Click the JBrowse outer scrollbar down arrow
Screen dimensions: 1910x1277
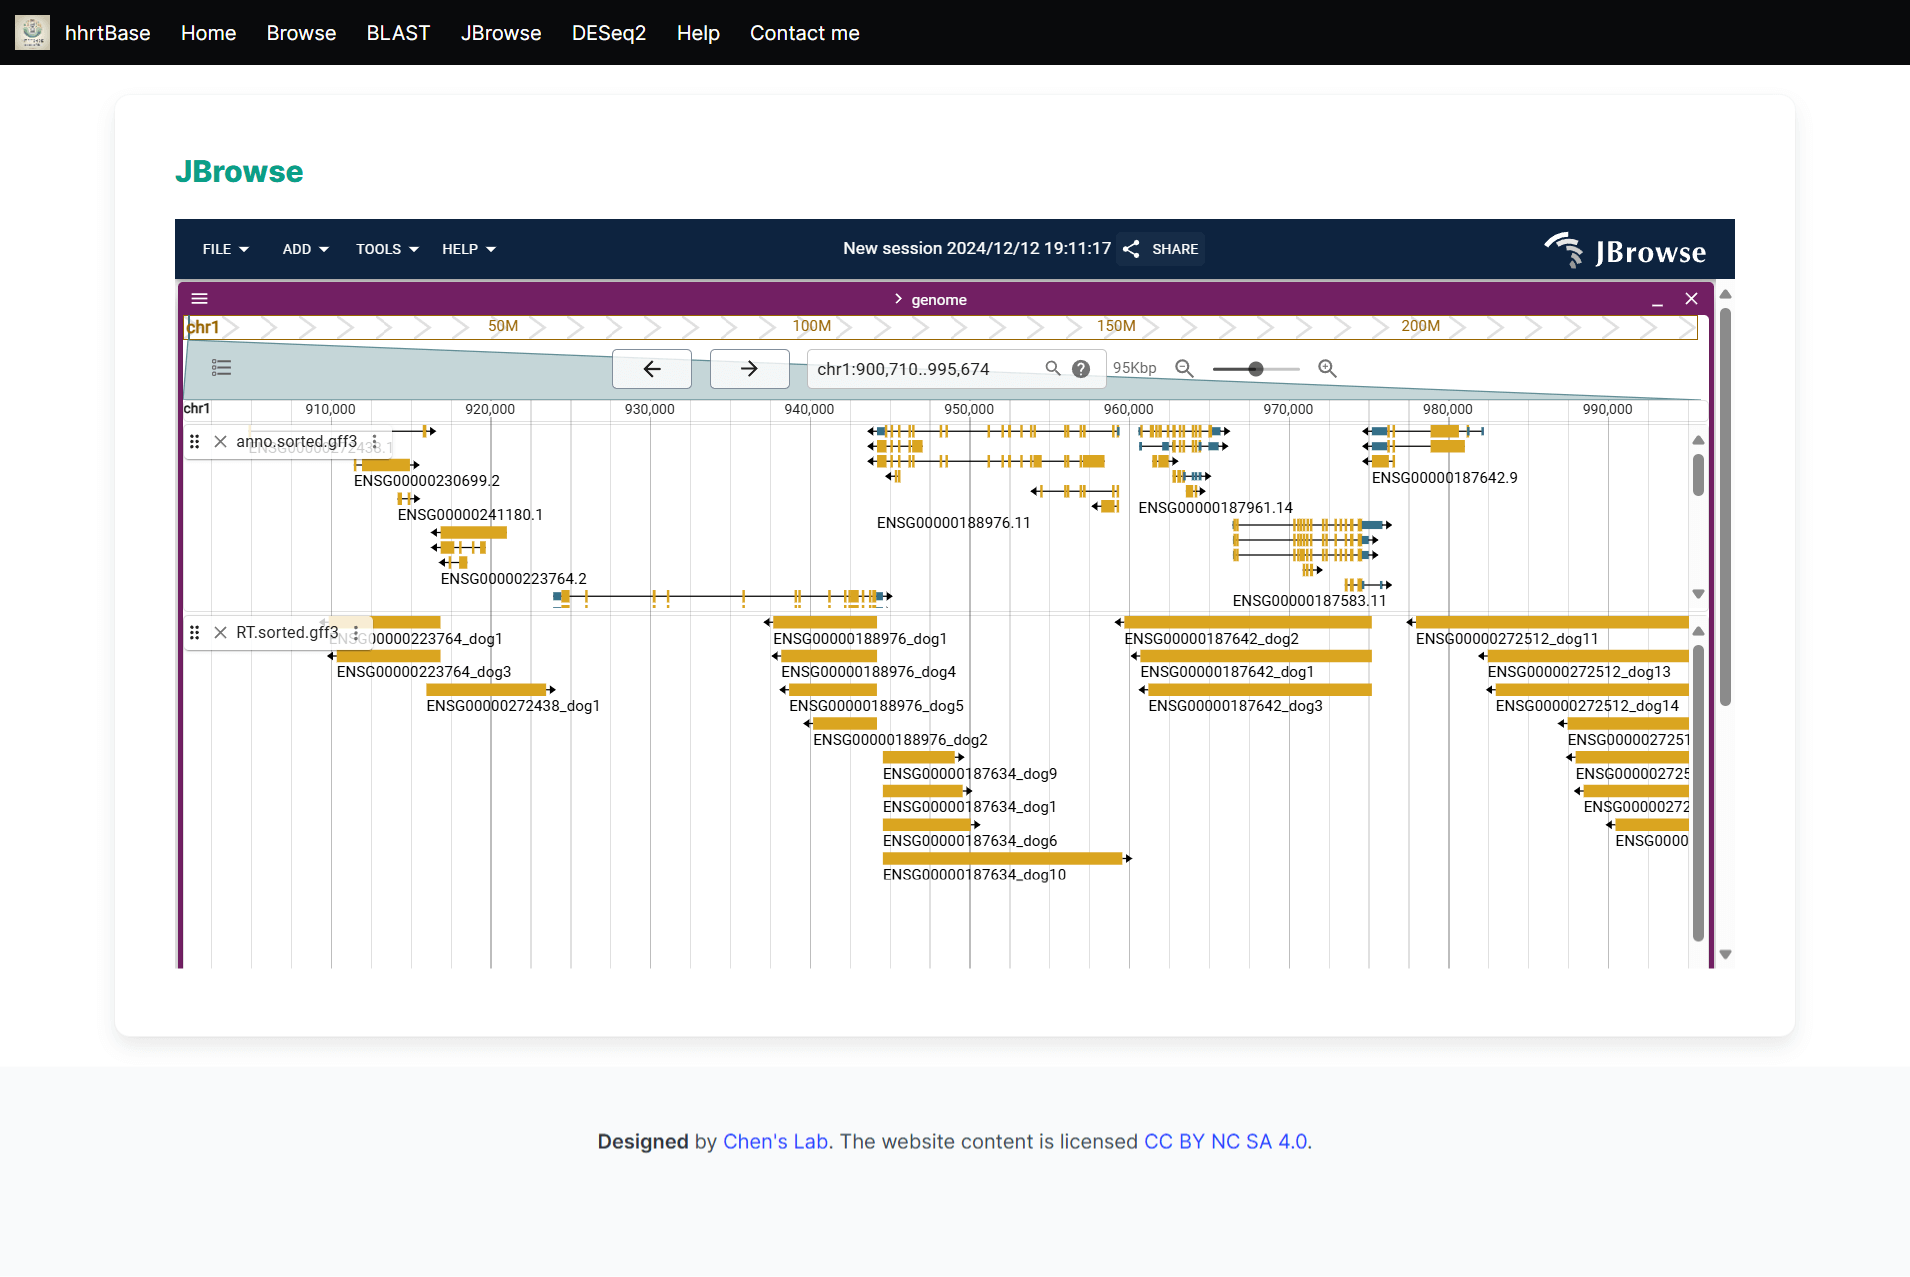pos(1725,954)
